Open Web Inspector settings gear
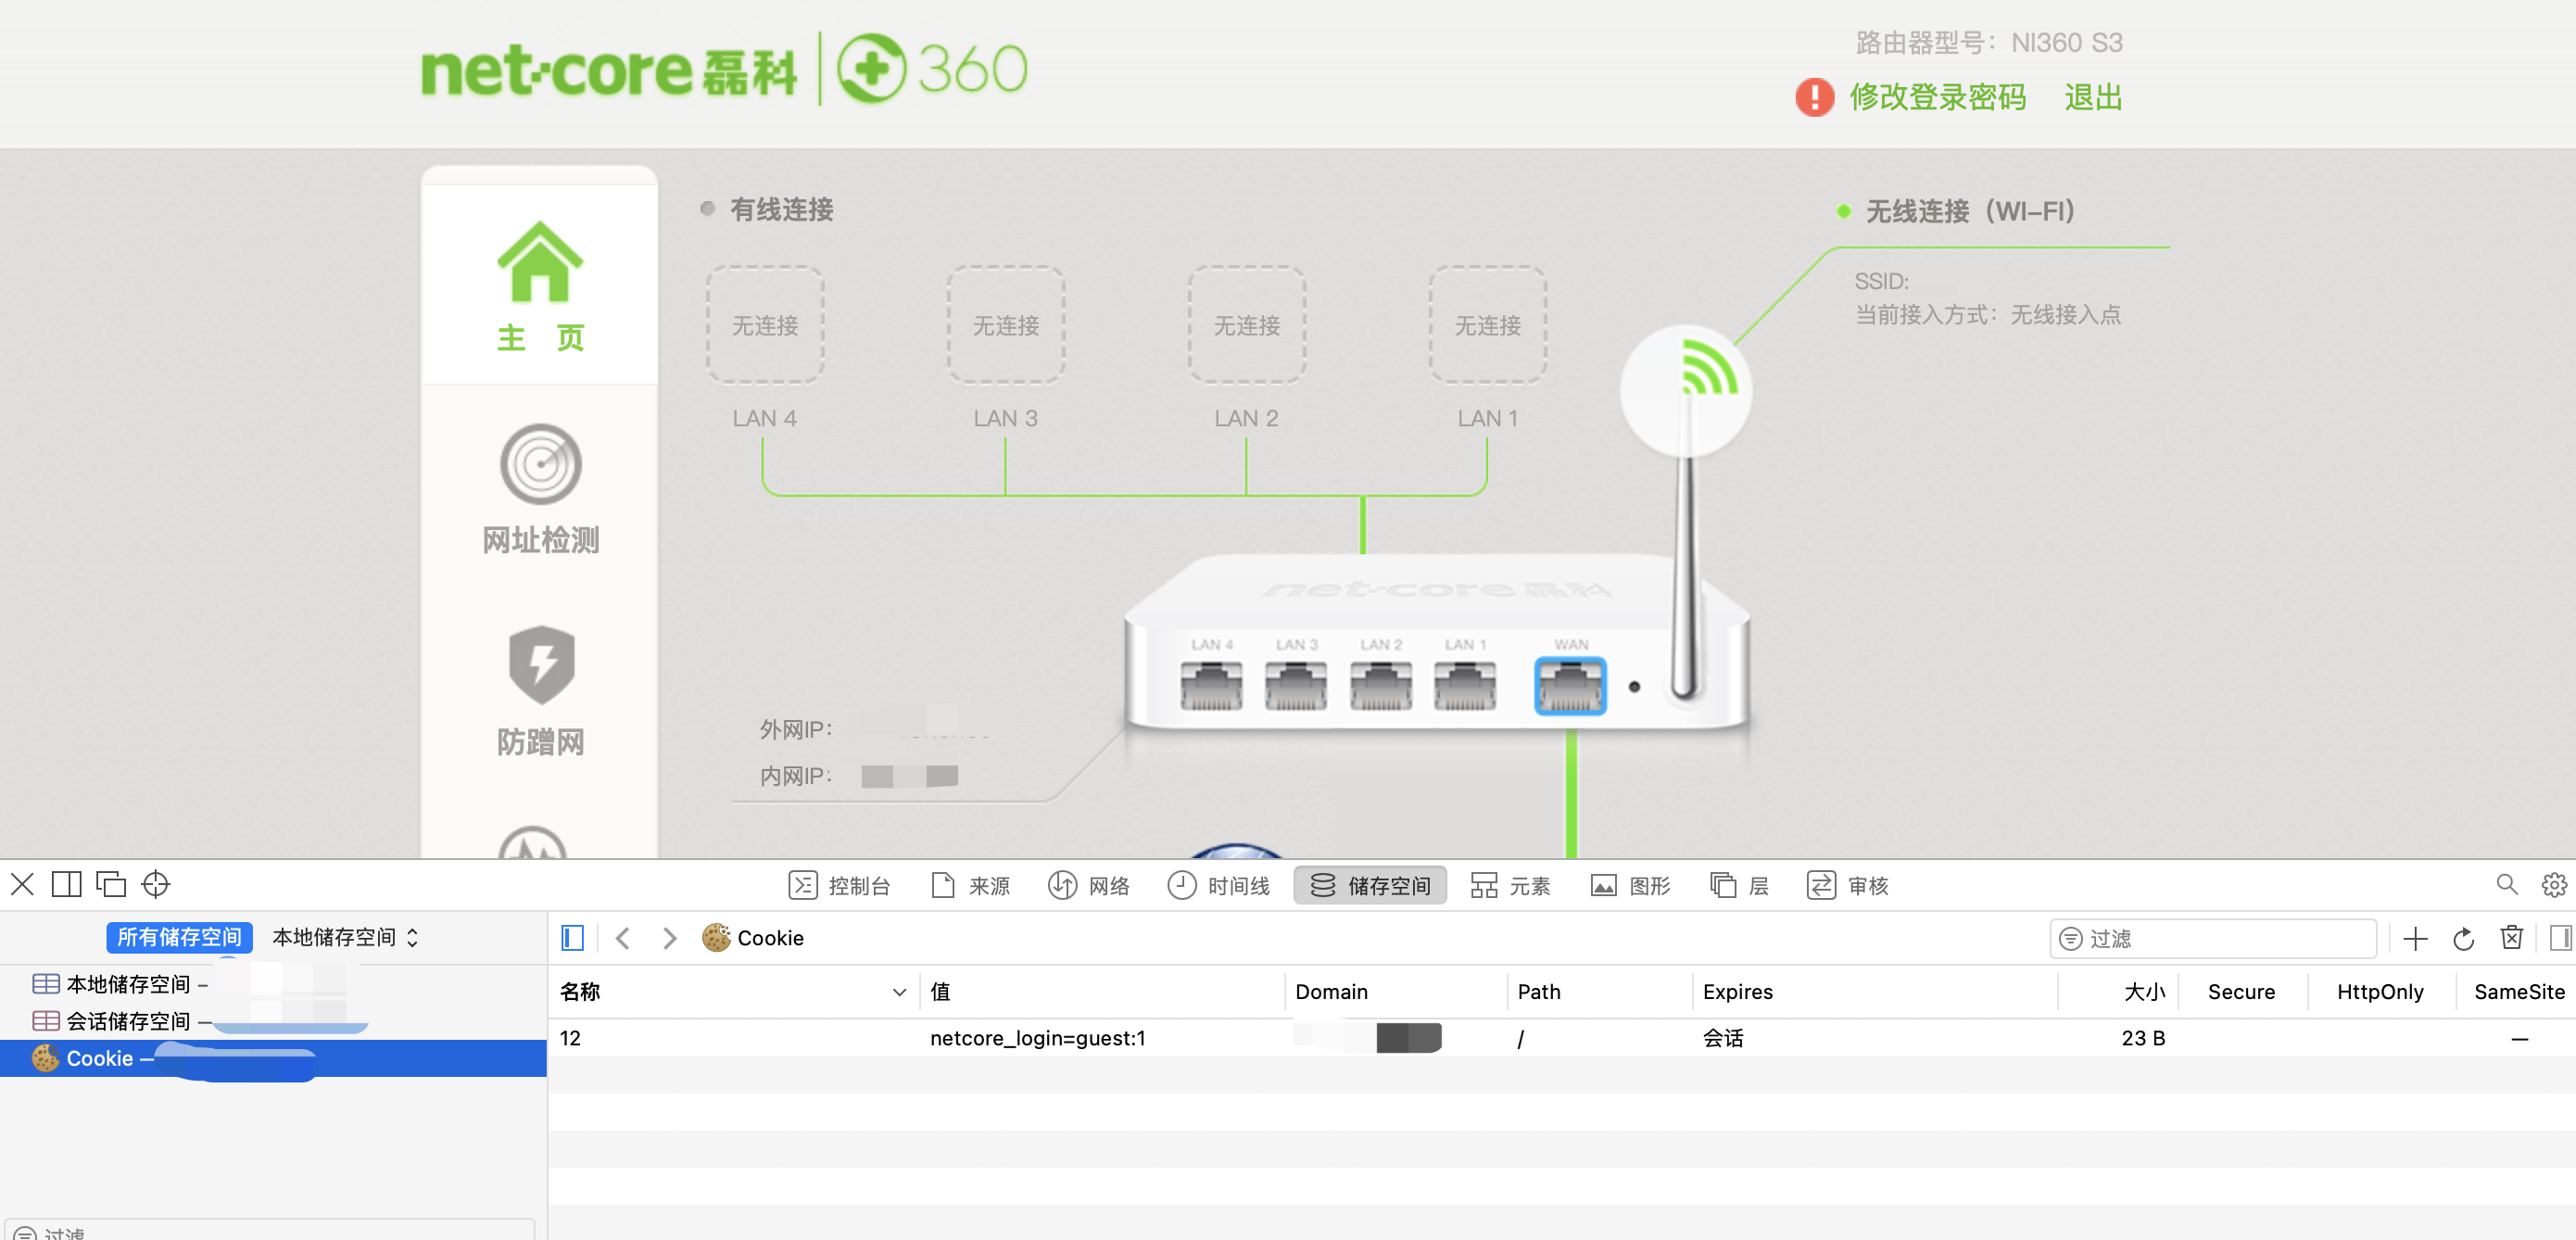 (x=2553, y=885)
